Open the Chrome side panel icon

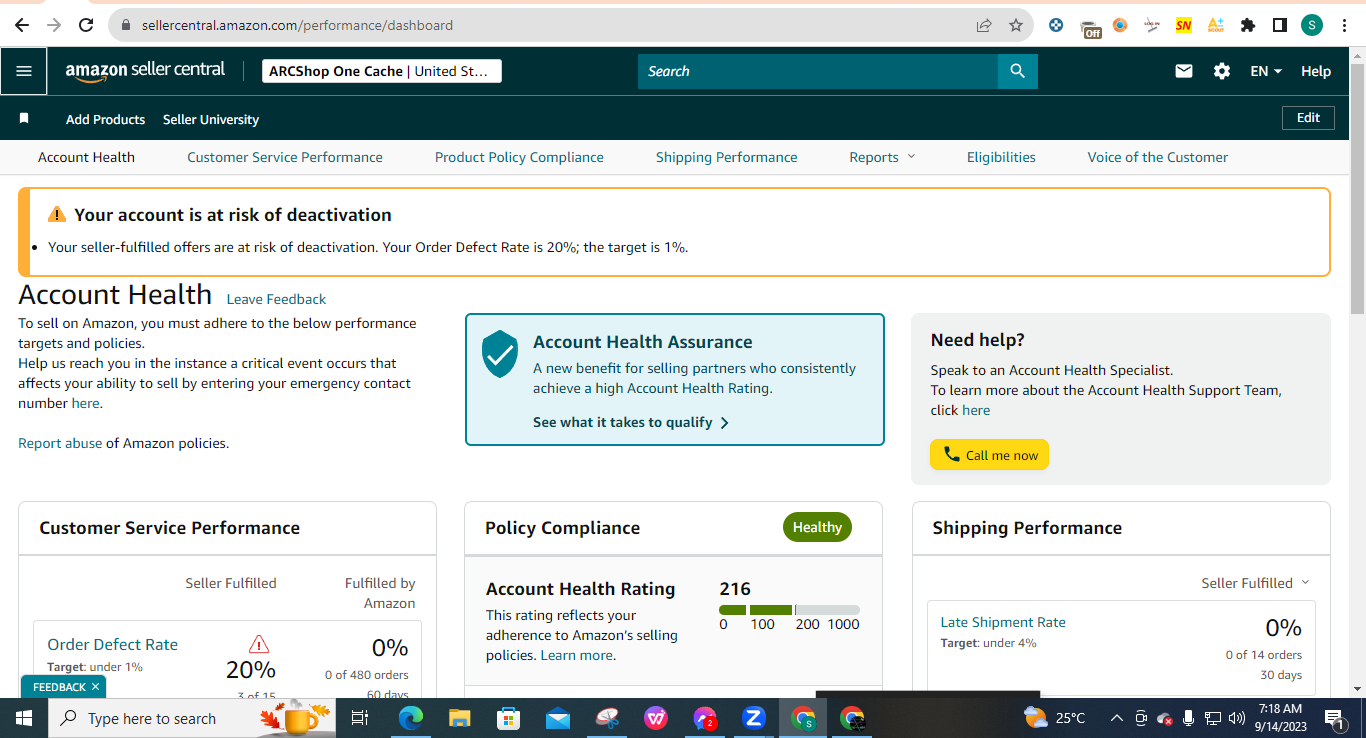[1280, 25]
